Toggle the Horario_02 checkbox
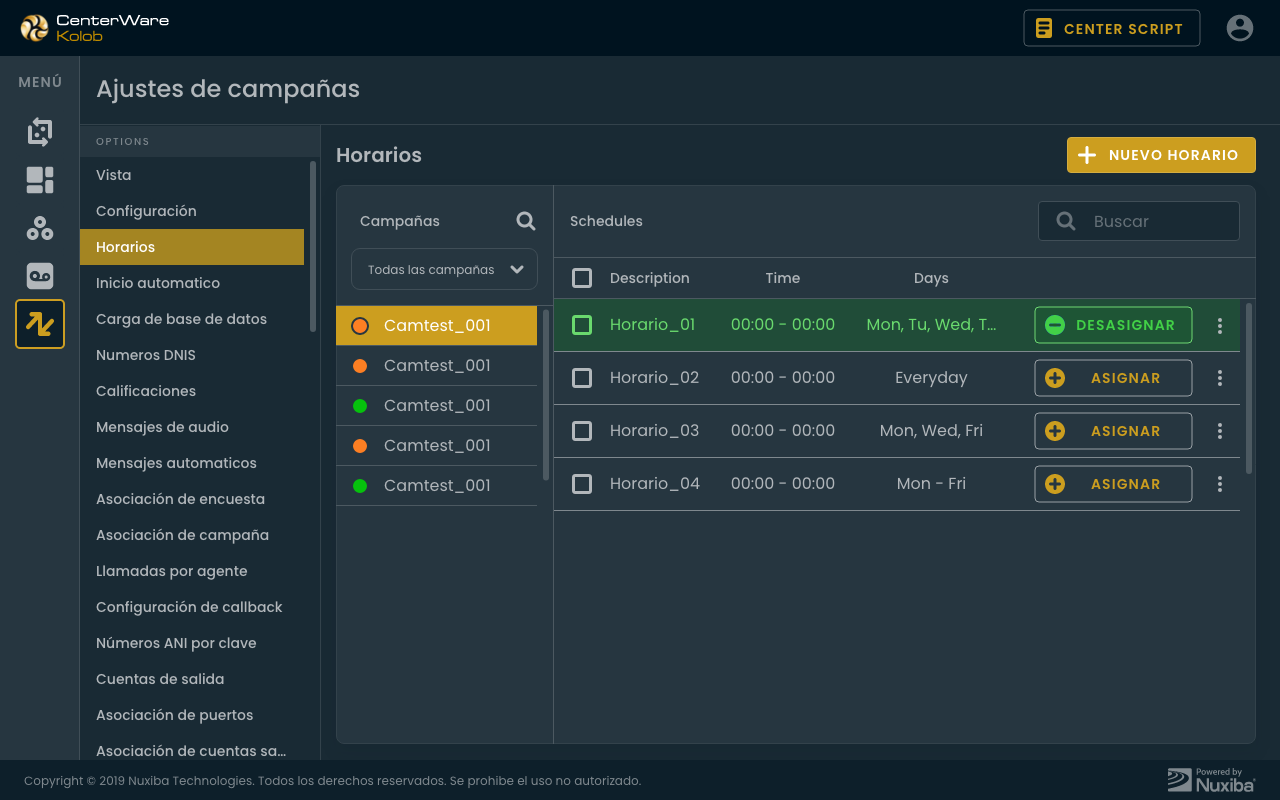 tap(582, 378)
